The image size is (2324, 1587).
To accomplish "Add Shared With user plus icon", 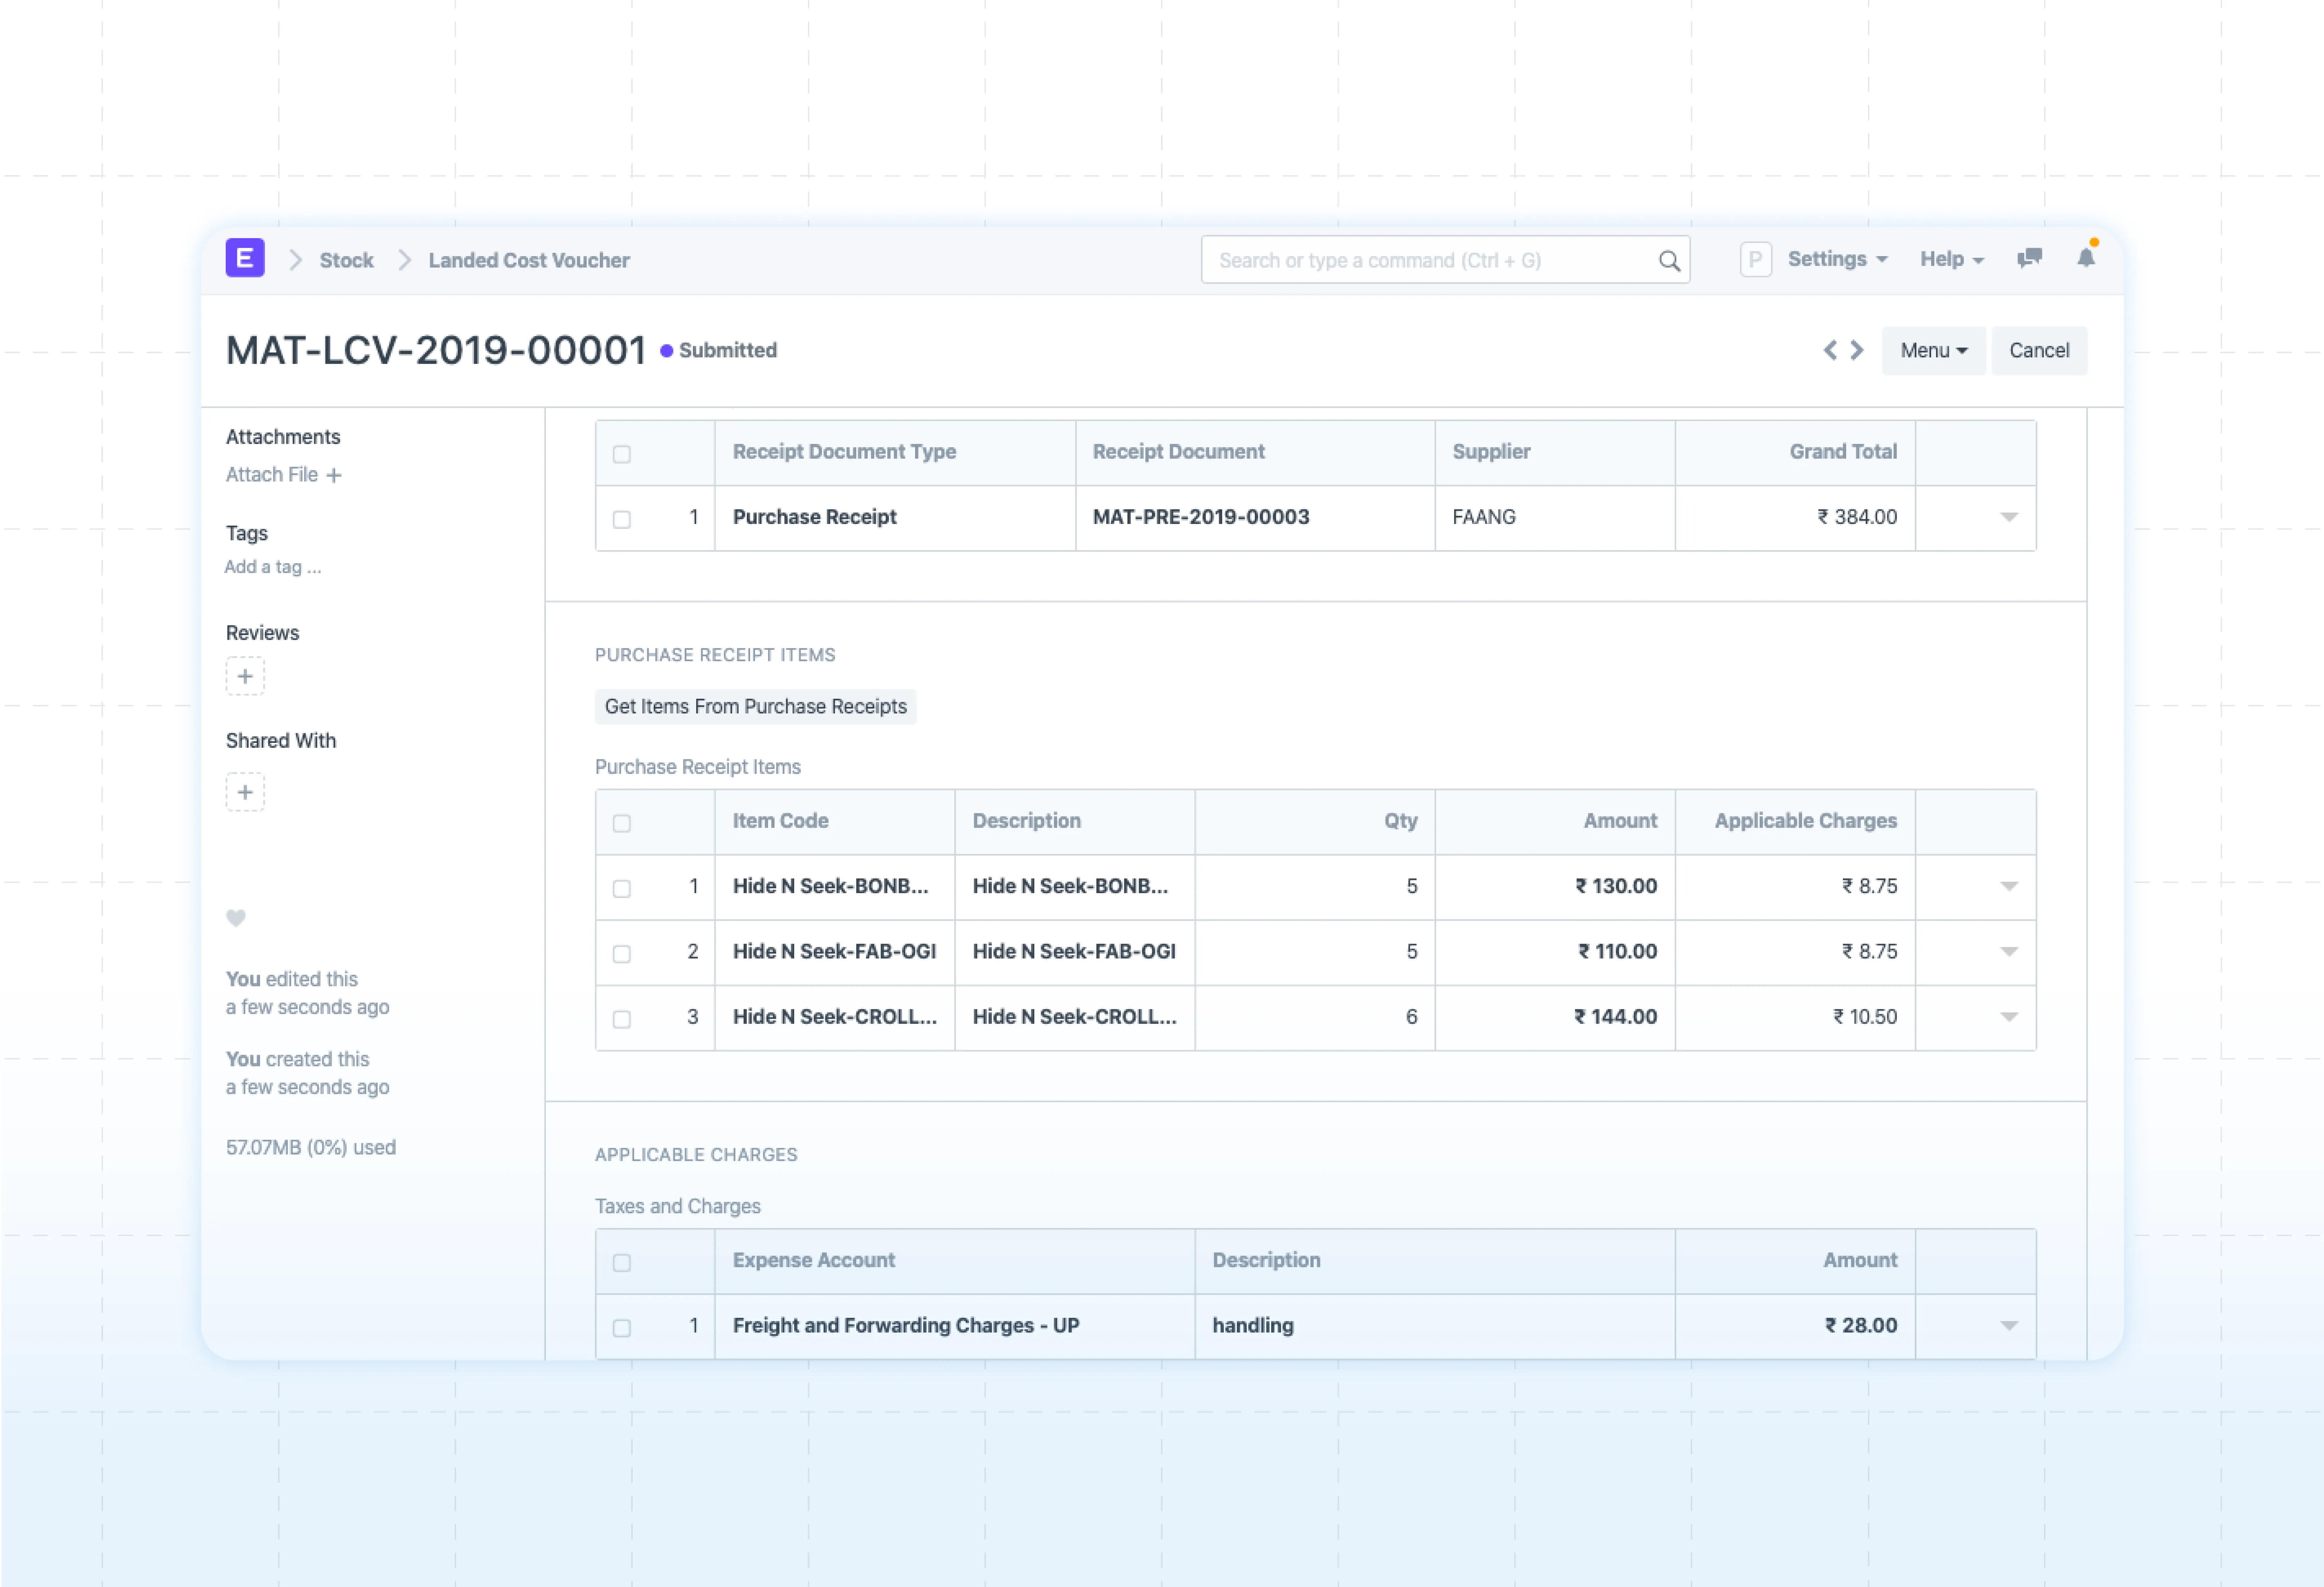I will pyautogui.click(x=245, y=792).
